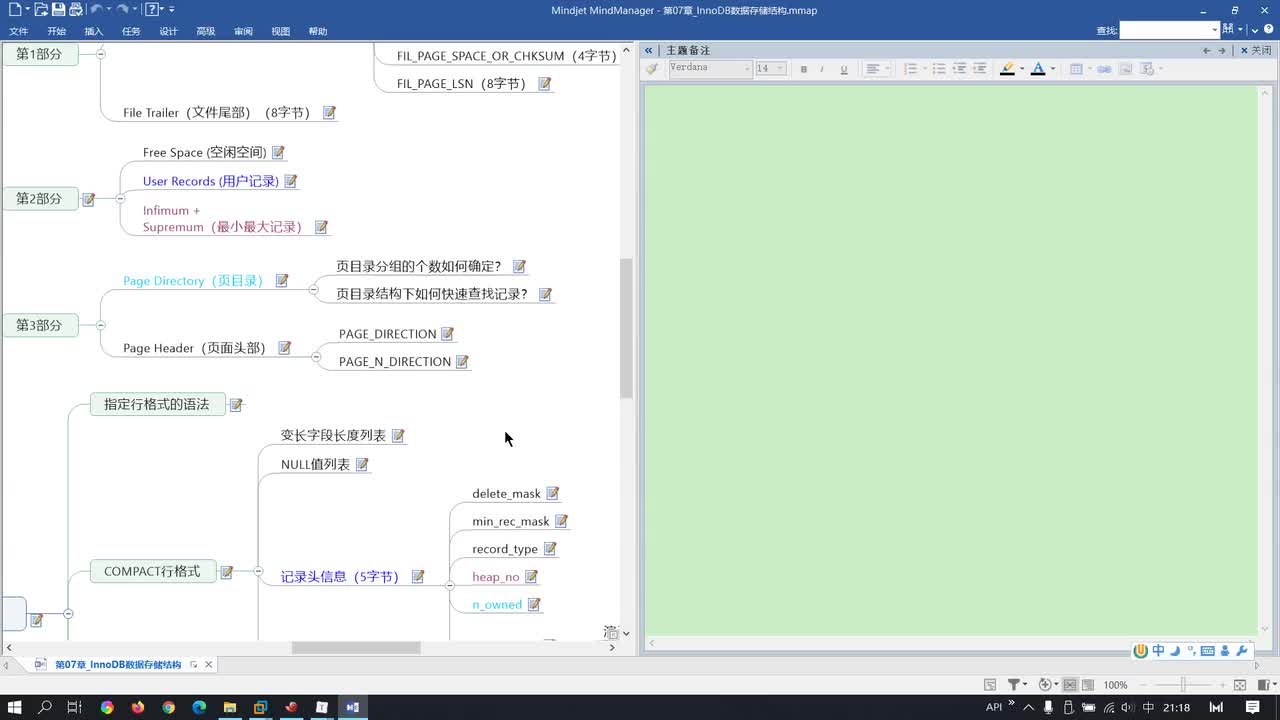The width and height of the screenshot is (1280, 720).
Task: Open the Verdana font name dropdown
Action: tap(746, 69)
